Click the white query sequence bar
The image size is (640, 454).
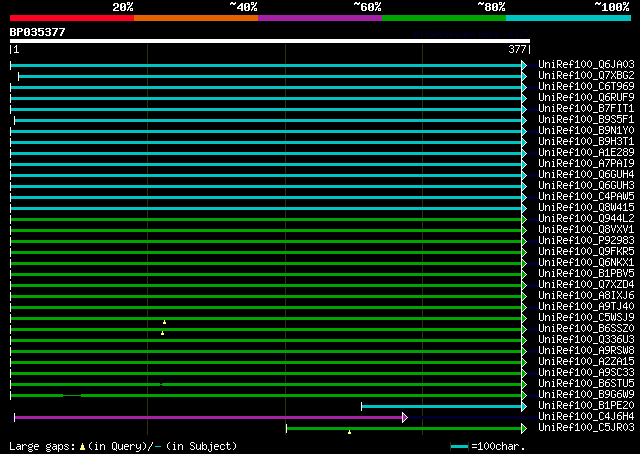click(270, 41)
